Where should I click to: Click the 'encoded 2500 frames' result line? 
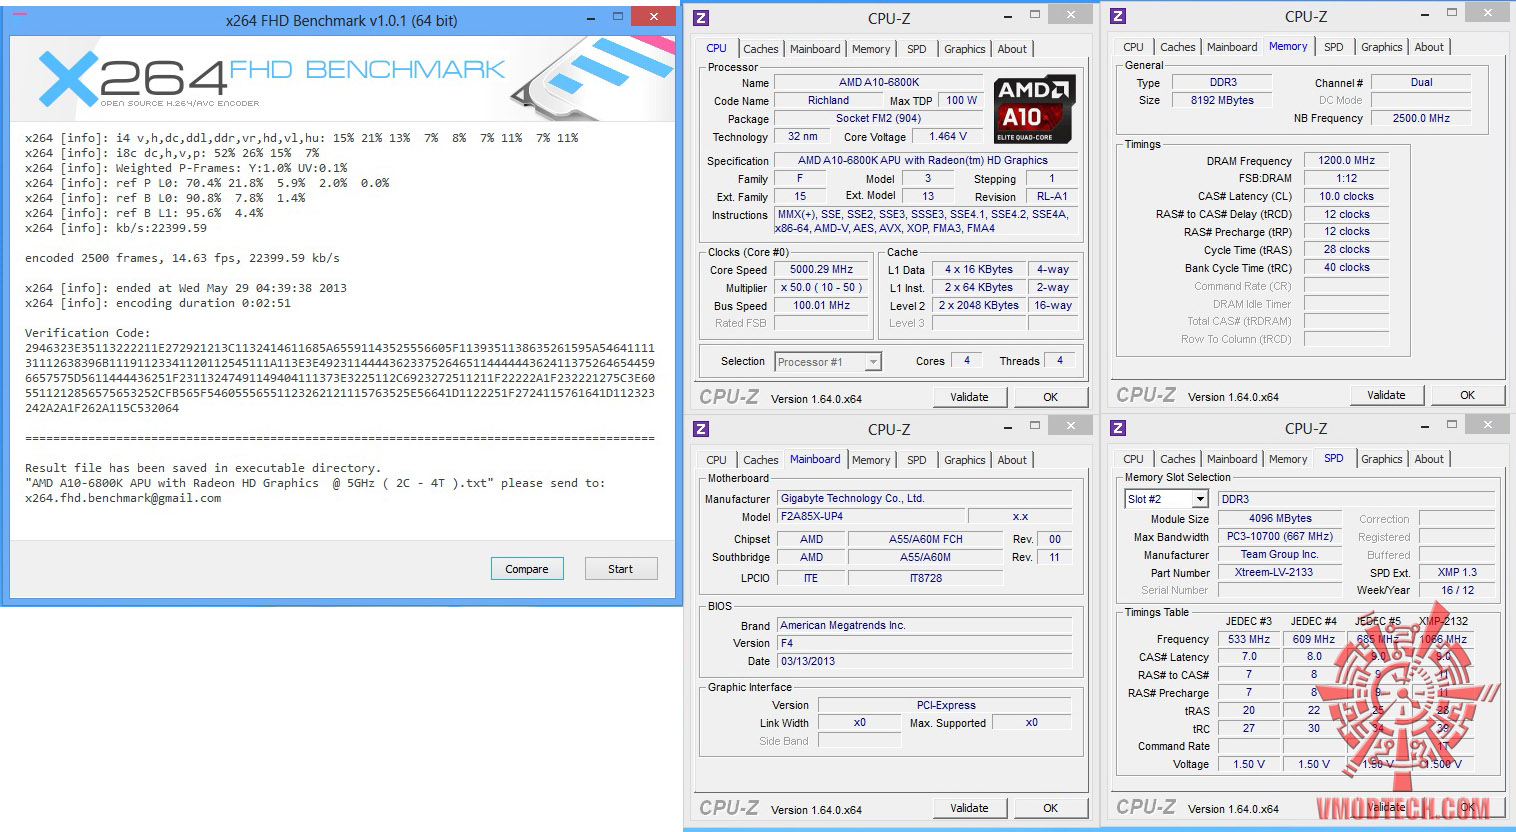pos(183,258)
